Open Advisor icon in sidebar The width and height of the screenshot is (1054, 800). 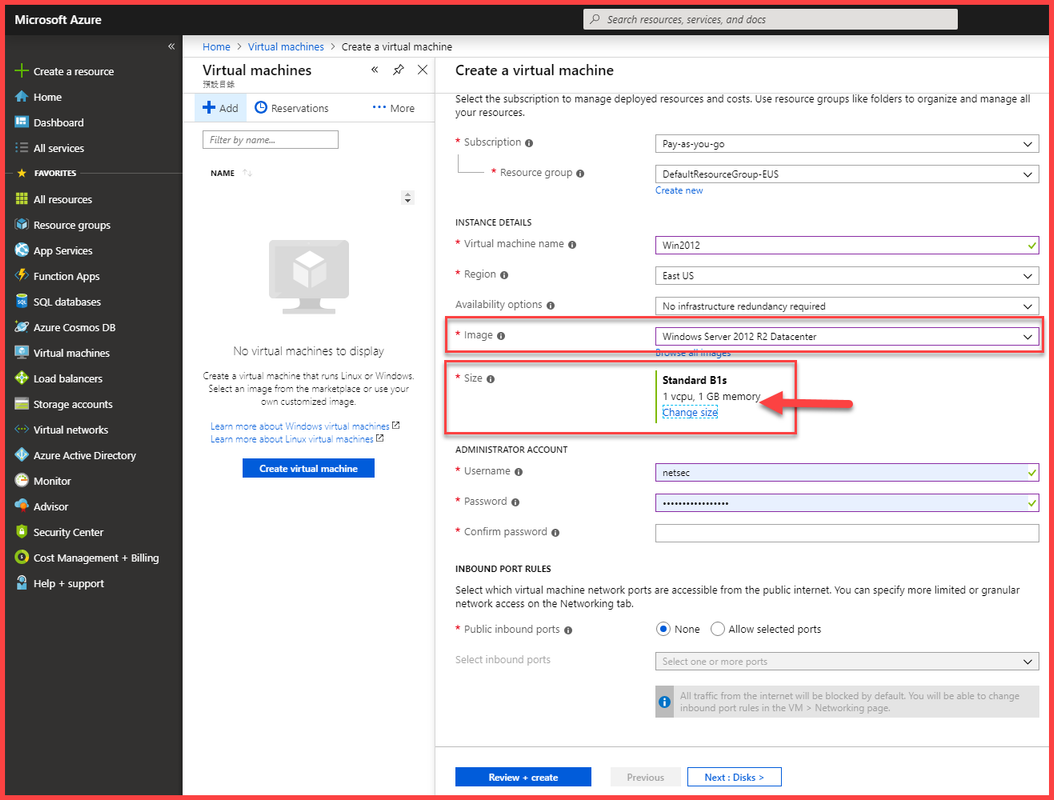(x=22, y=506)
